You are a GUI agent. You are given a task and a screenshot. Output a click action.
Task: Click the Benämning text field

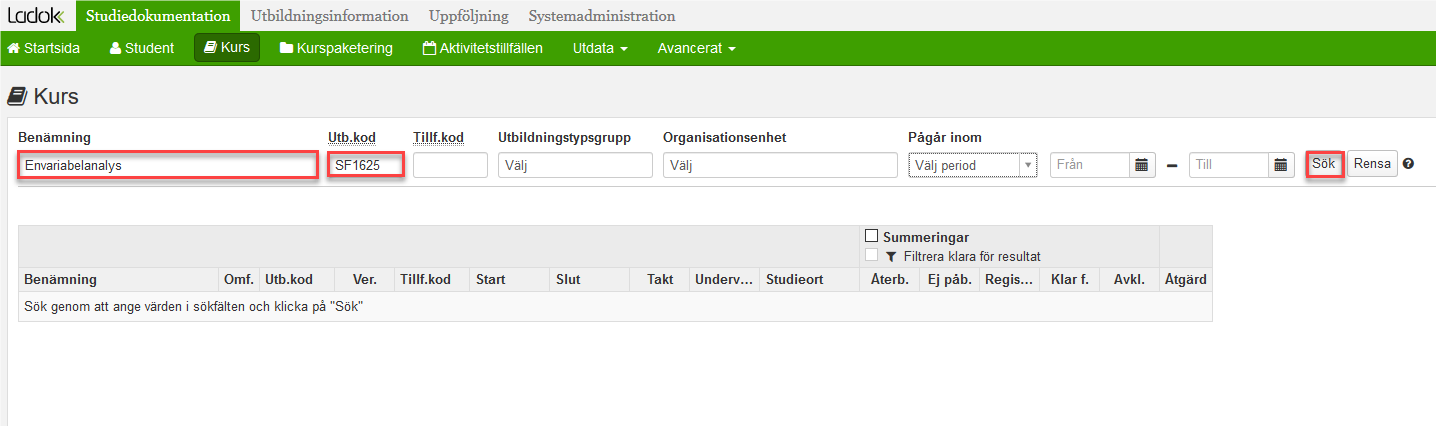click(x=167, y=165)
